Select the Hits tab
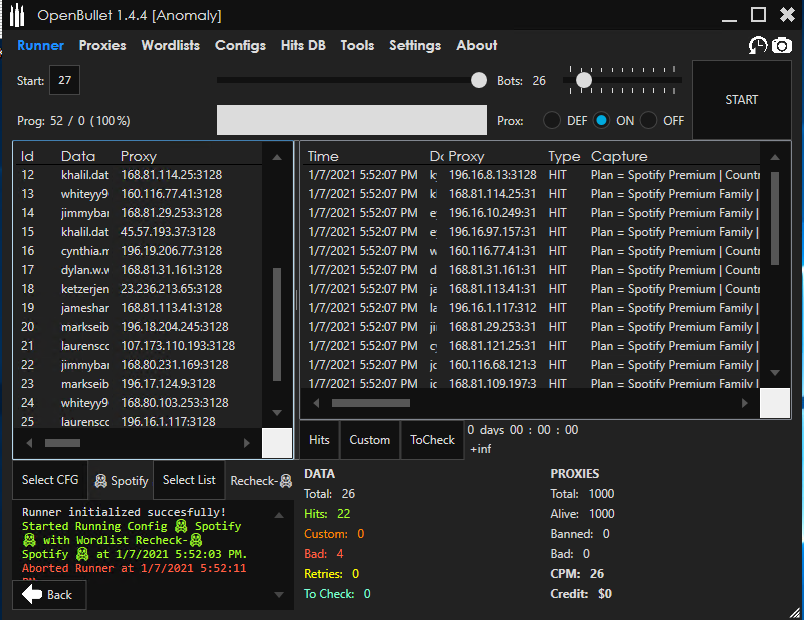 [x=319, y=440]
